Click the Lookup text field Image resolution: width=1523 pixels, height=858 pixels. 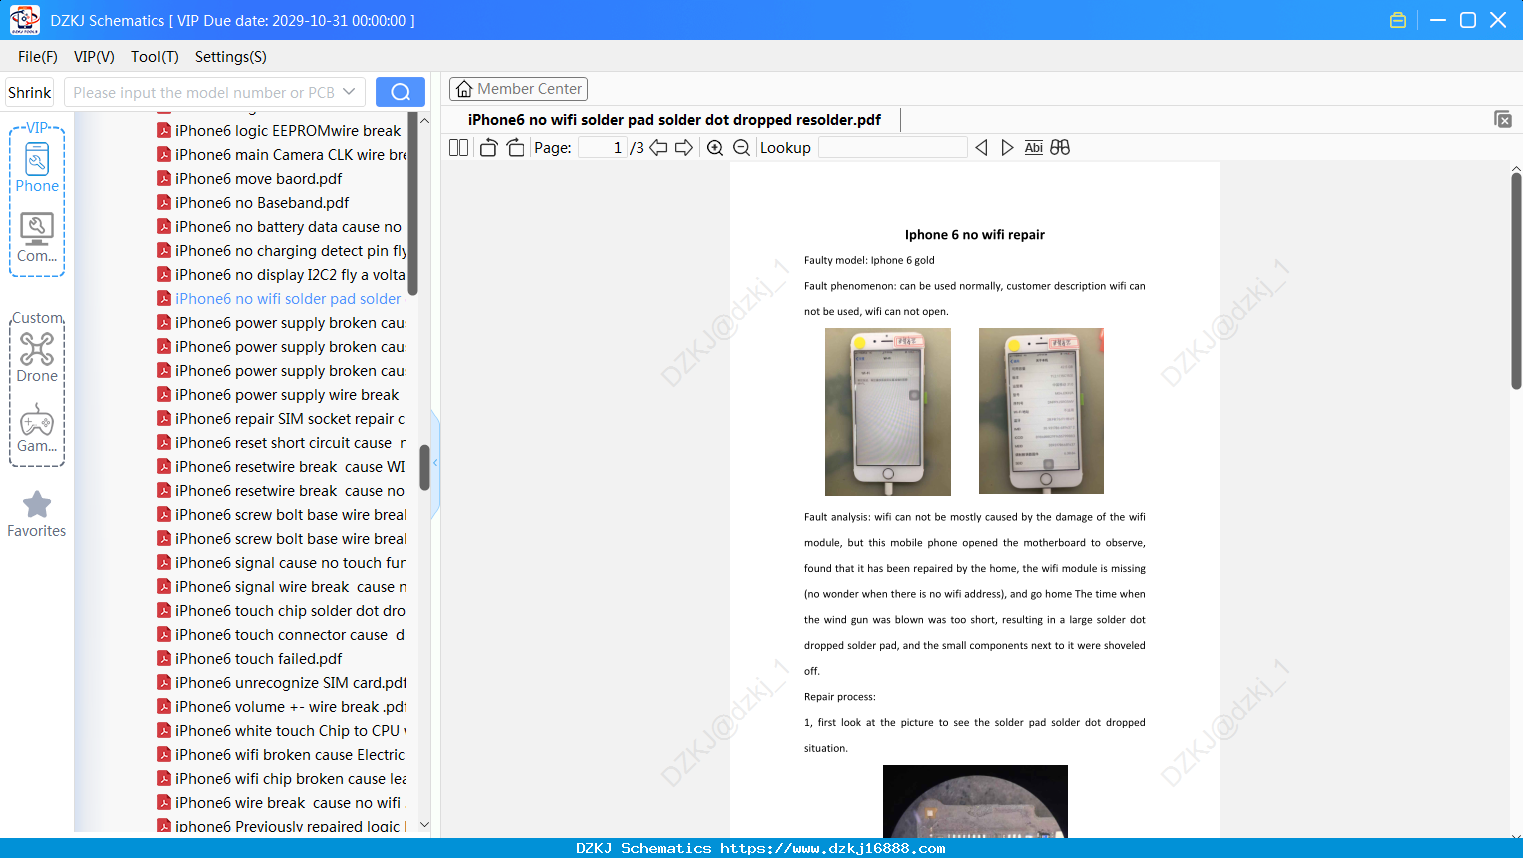click(x=892, y=148)
